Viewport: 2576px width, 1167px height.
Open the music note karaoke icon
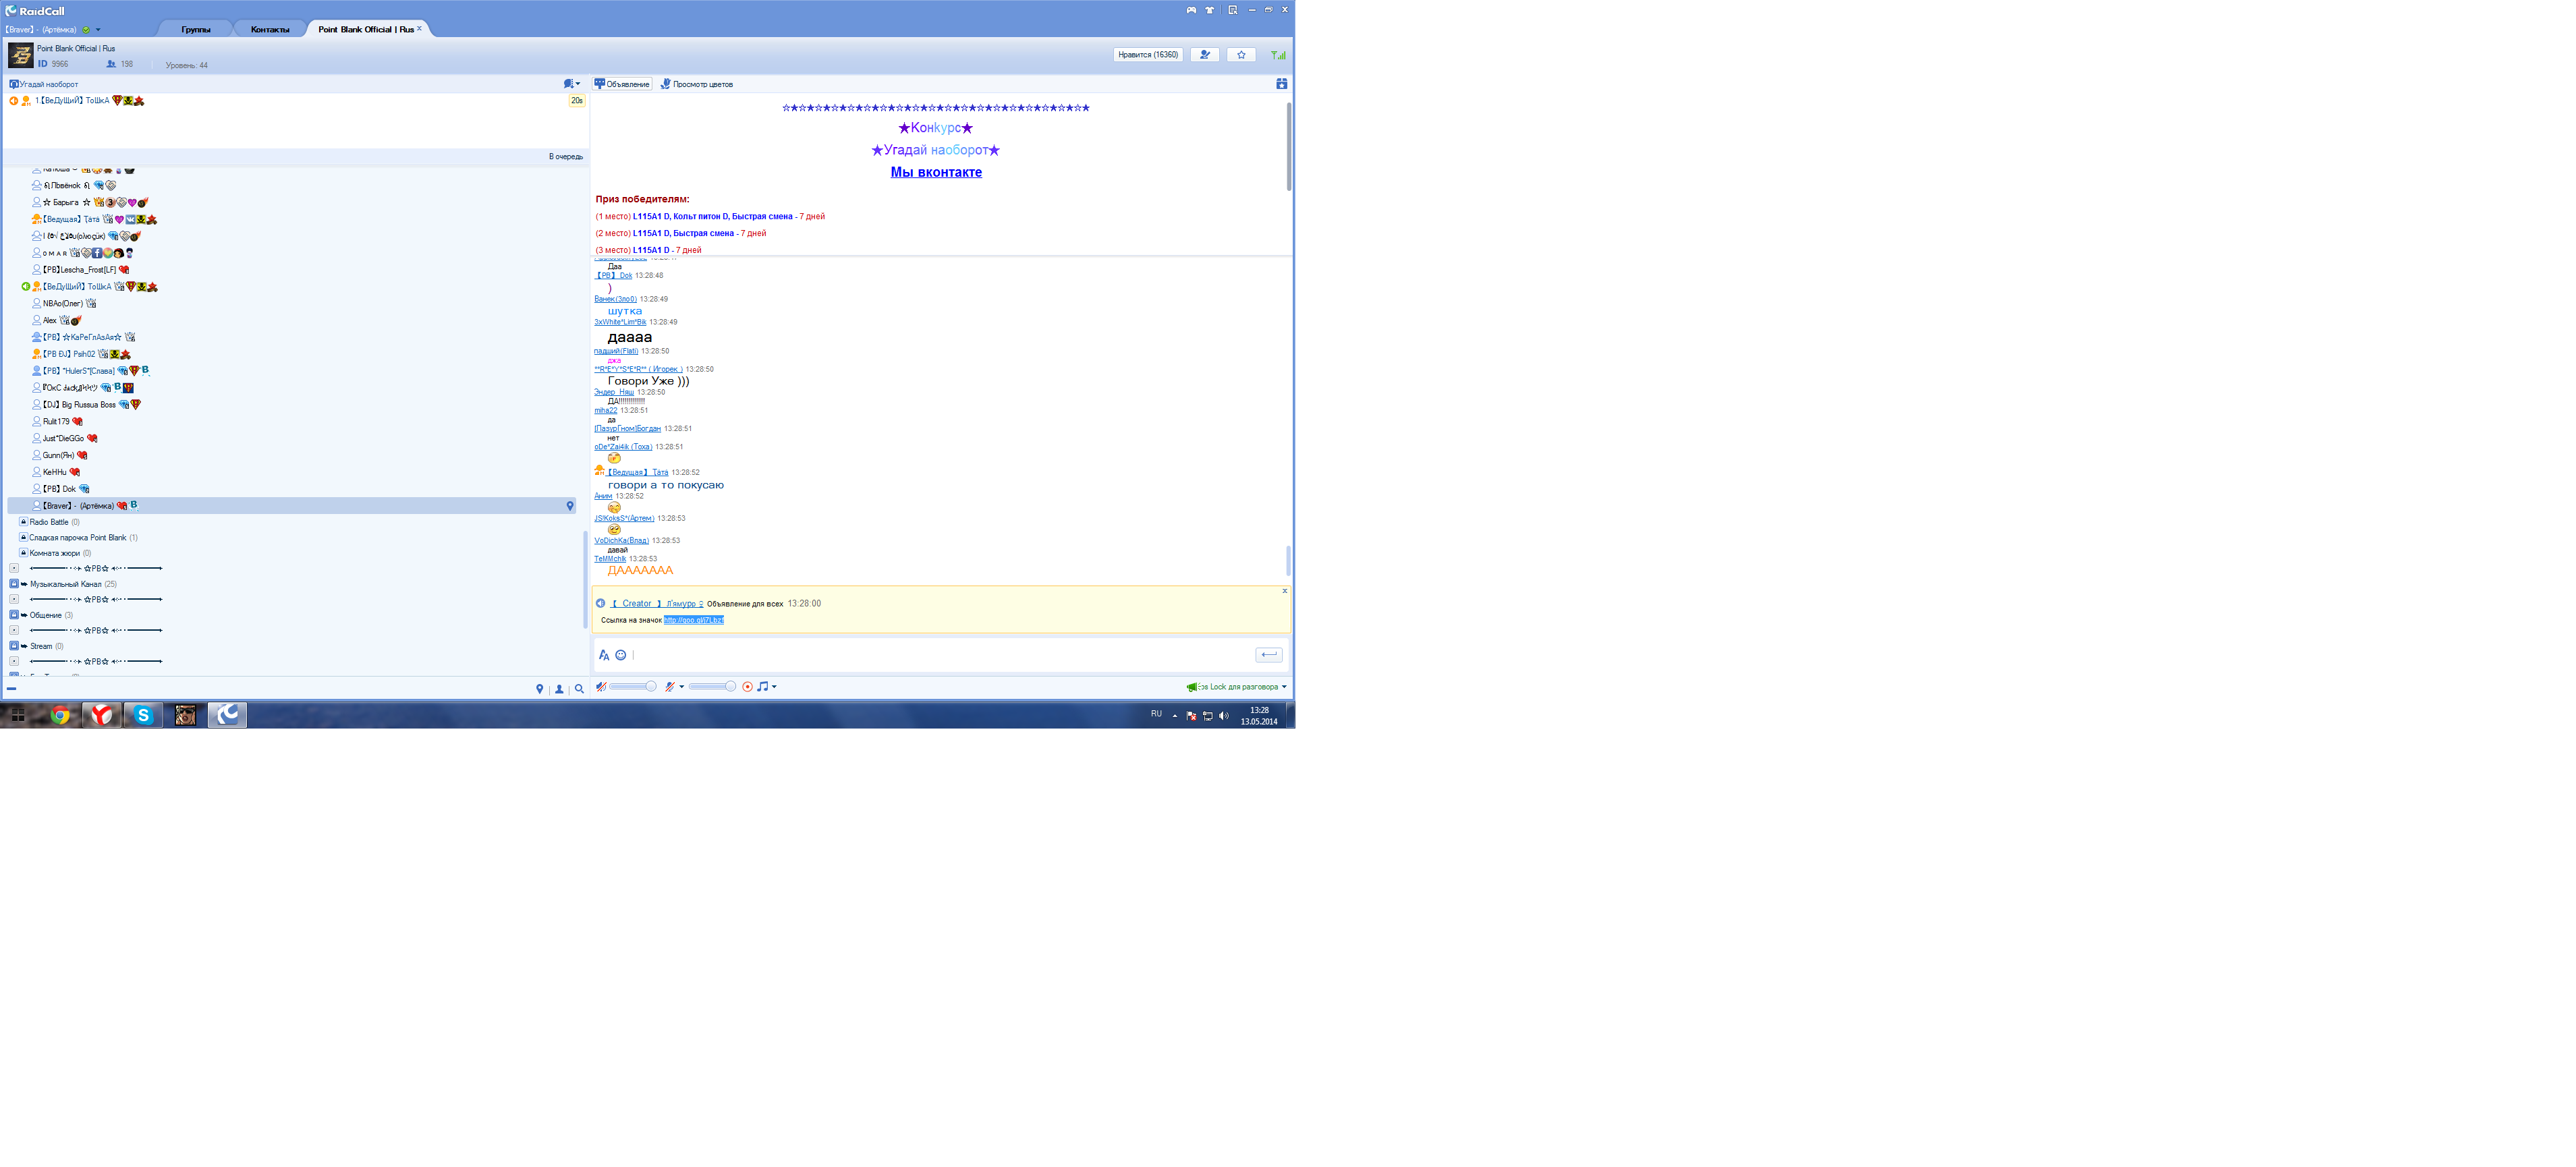[762, 686]
